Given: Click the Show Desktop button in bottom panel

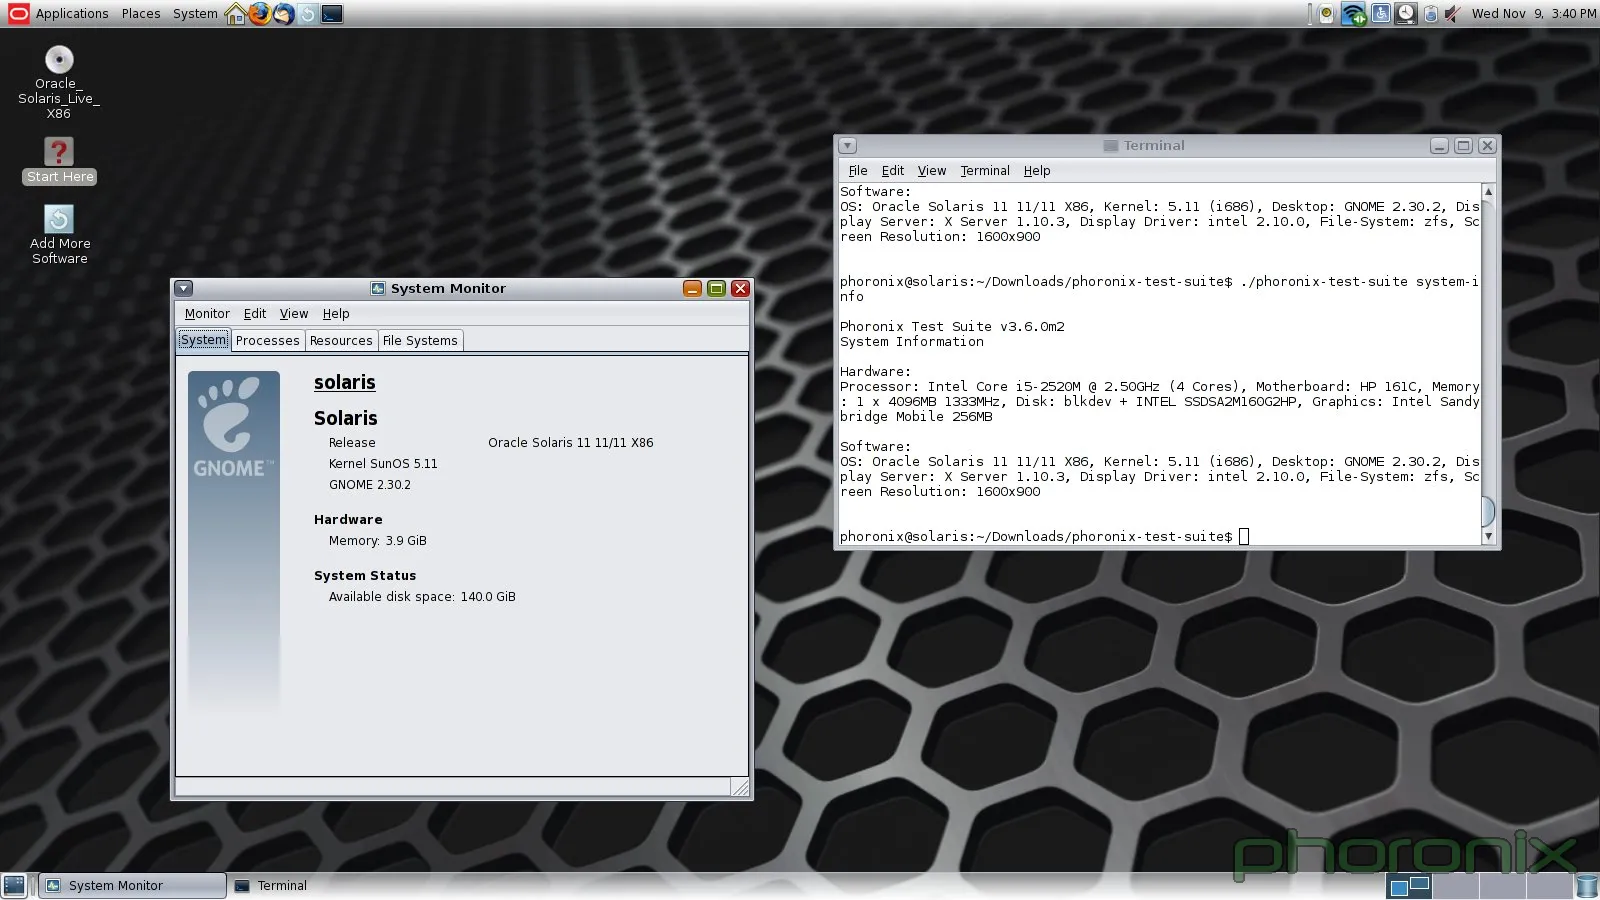Looking at the screenshot, I should pyautogui.click(x=14, y=885).
